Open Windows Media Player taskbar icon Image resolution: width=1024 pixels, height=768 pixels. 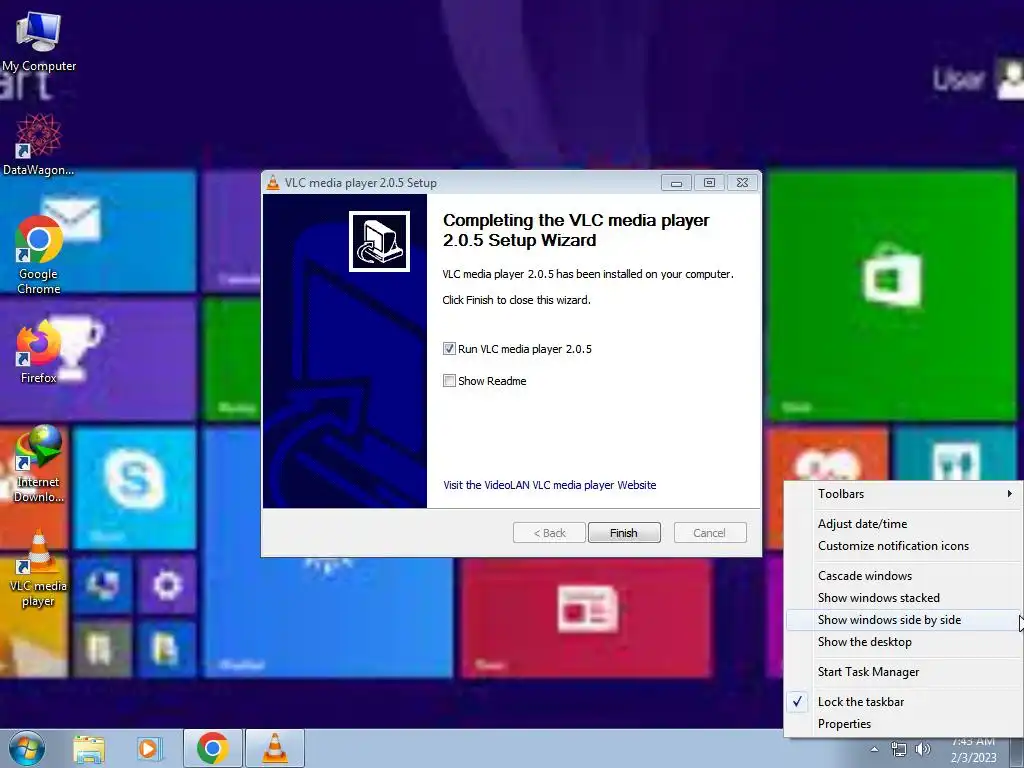148,748
